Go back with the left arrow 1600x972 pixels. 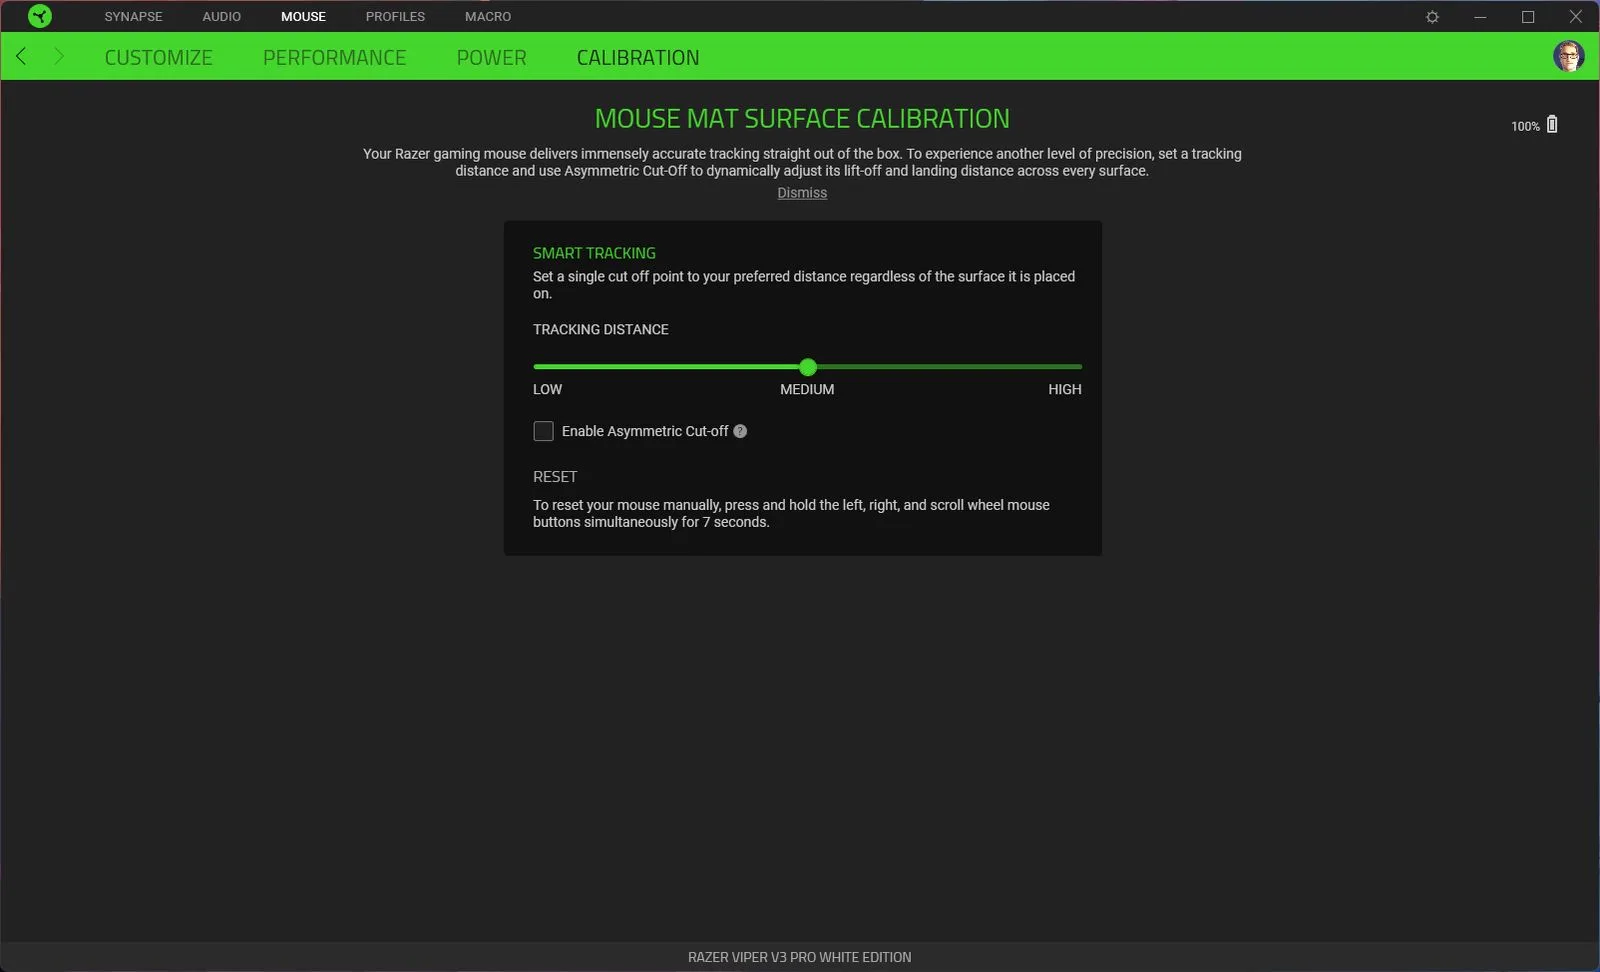coord(21,56)
